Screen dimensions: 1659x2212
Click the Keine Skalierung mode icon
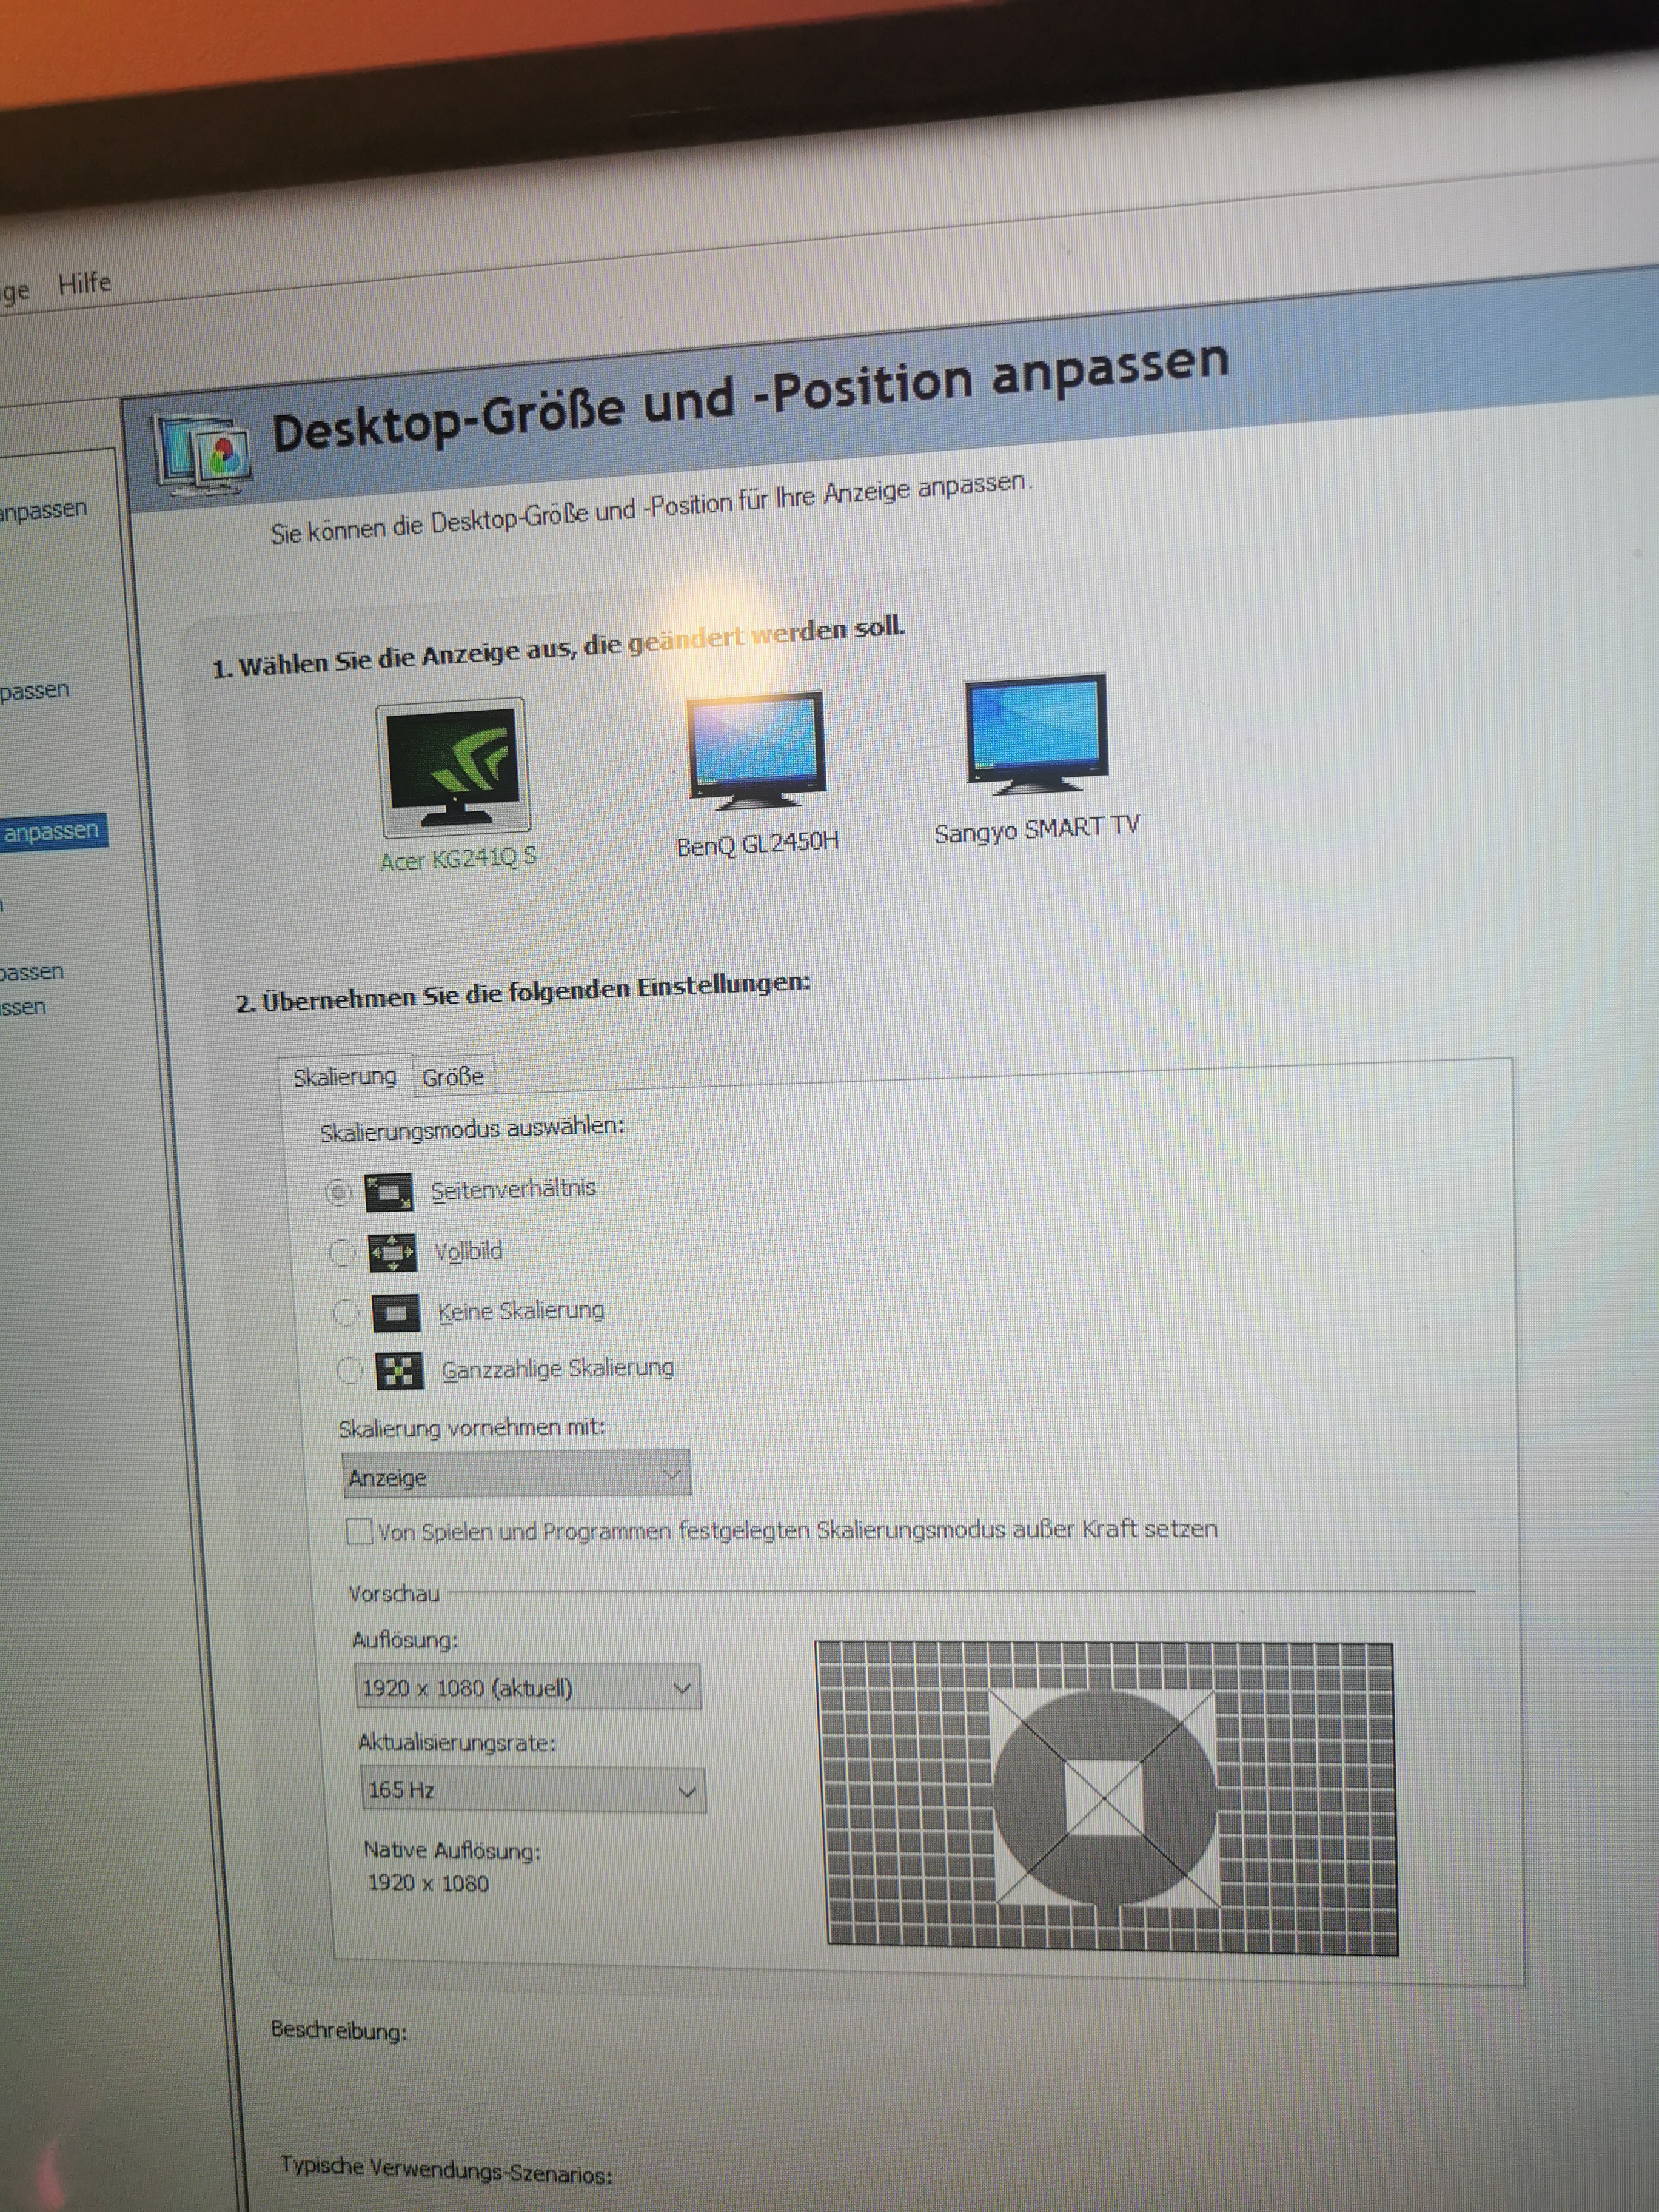click(x=396, y=1312)
